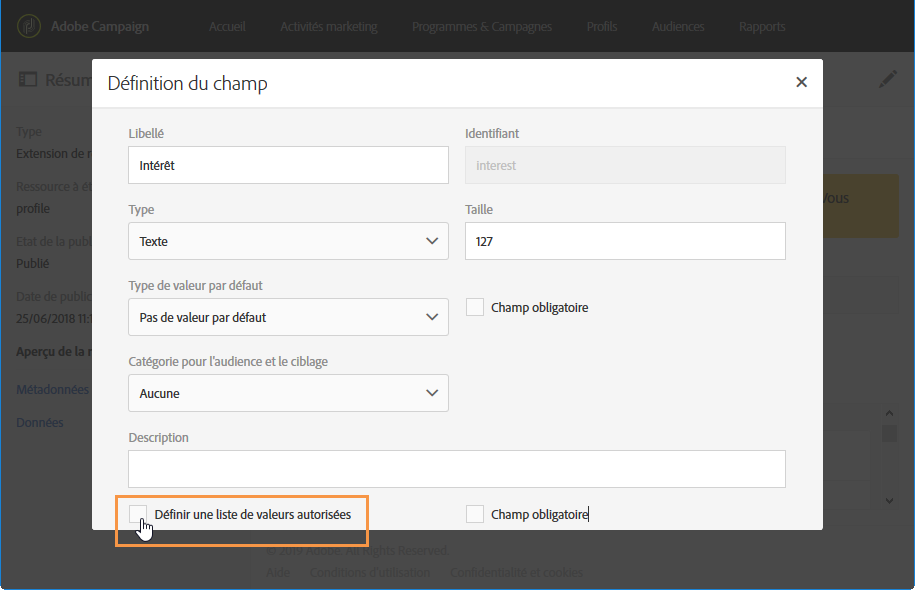Click the pencil edit icon
The width and height of the screenshot is (915, 590).
pyautogui.click(x=888, y=80)
